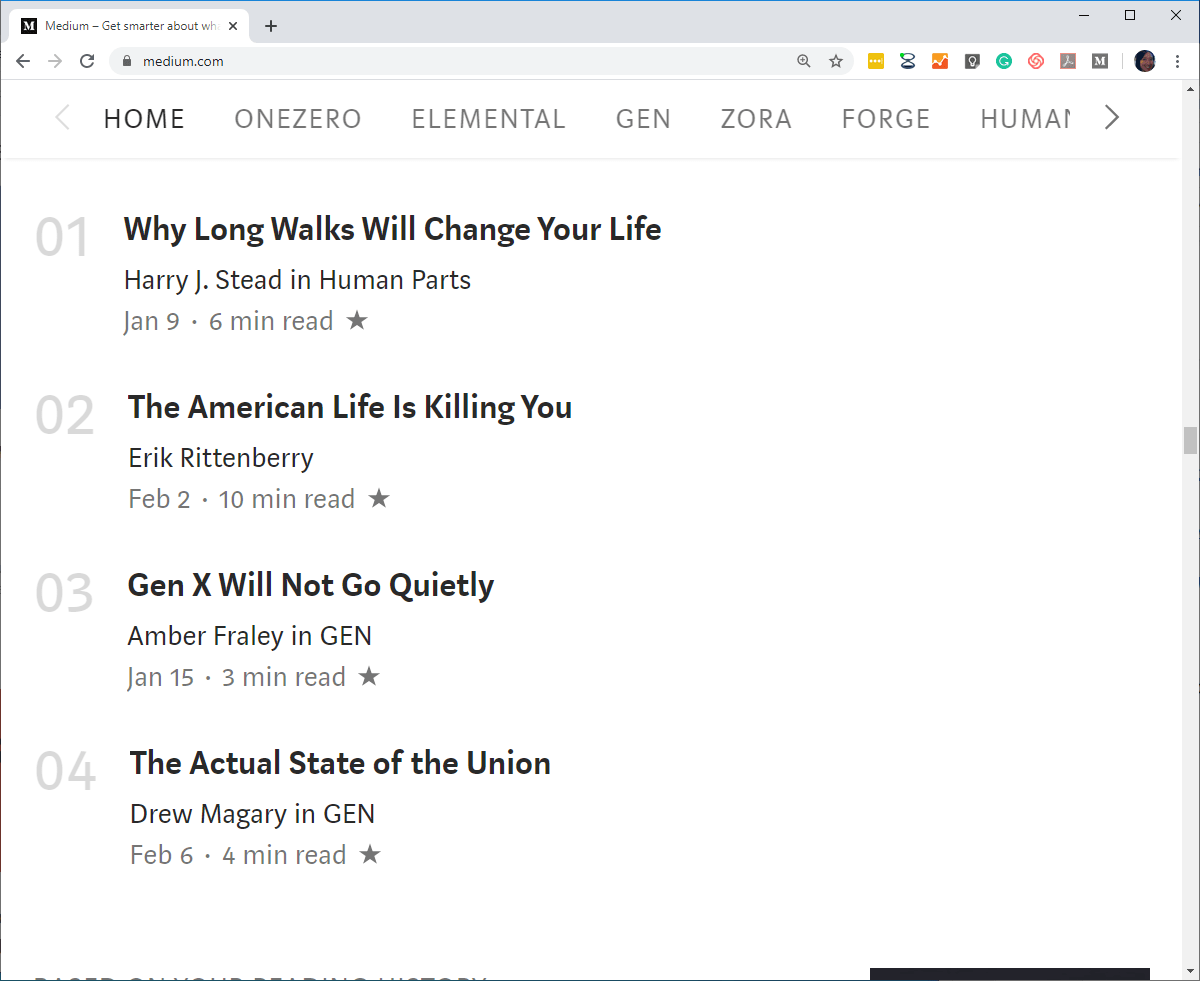Expand the hidden tab list with the new tab strip
The image size is (1200, 981).
click(x=270, y=26)
